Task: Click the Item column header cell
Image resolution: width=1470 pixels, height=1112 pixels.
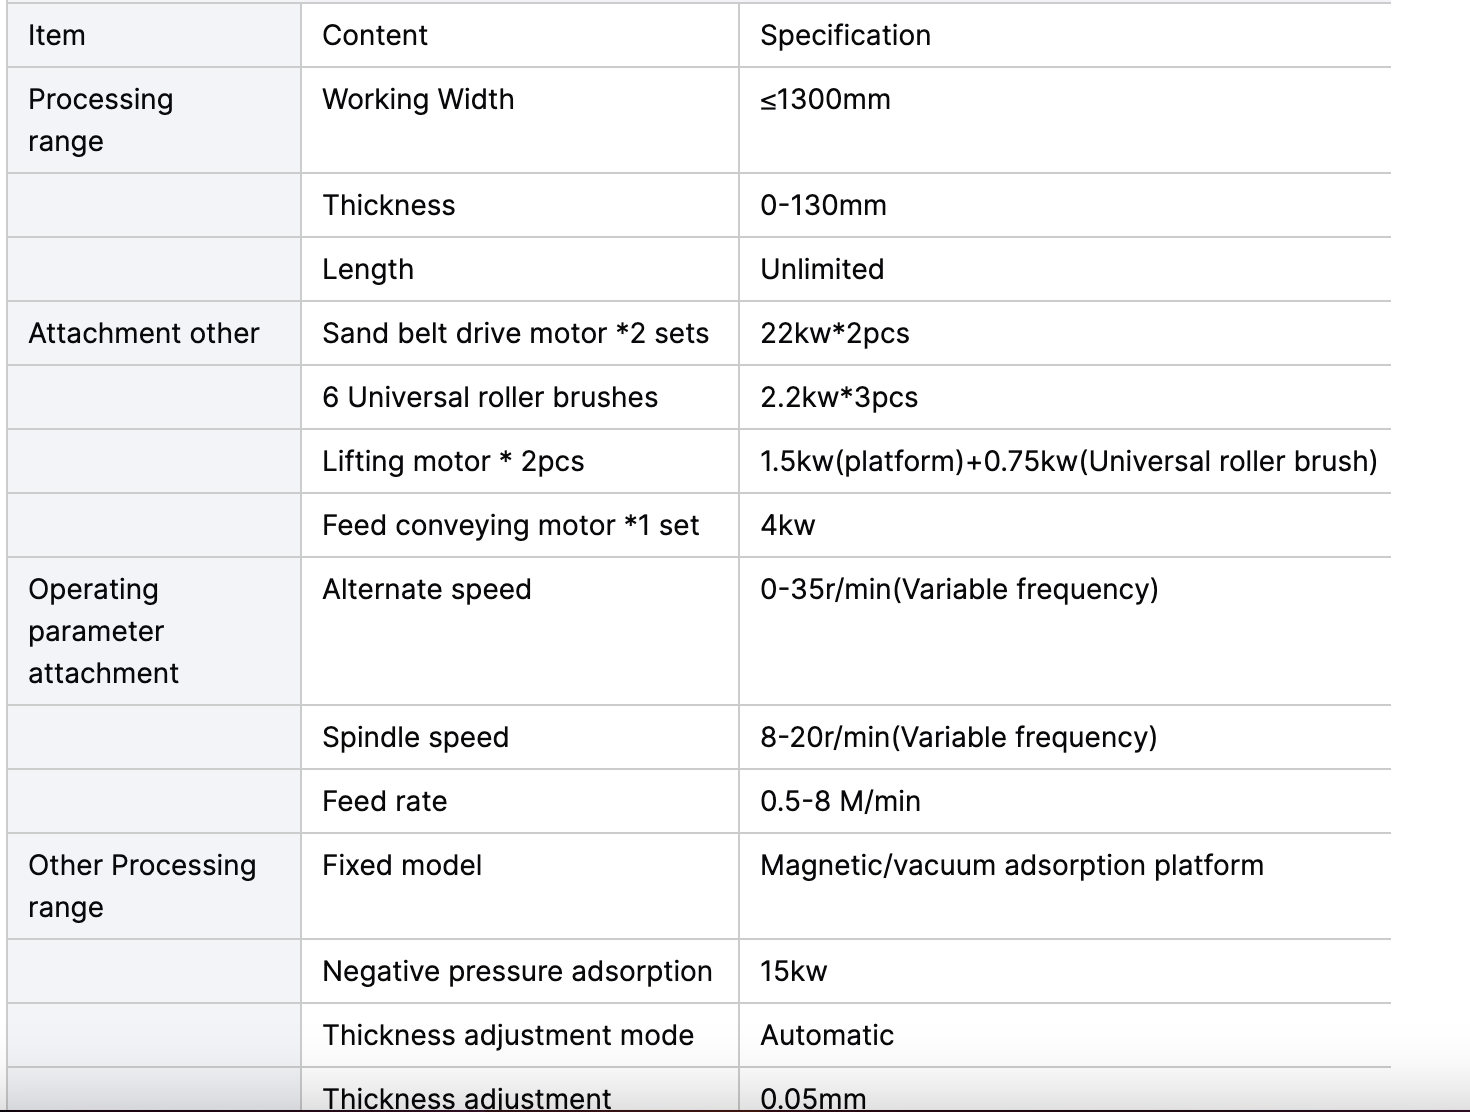Action: [57, 36]
